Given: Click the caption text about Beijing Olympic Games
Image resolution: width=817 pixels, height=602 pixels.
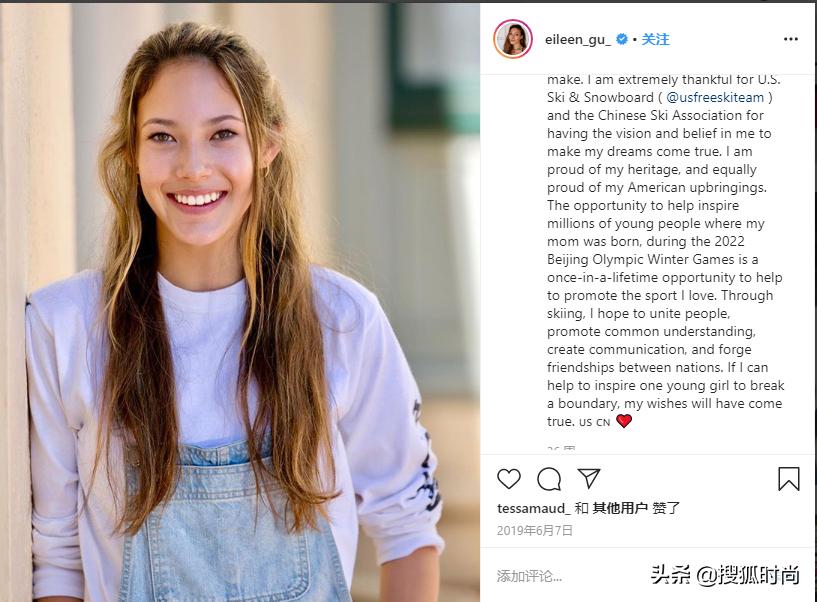Looking at the screenshot, I should point(665,250).
